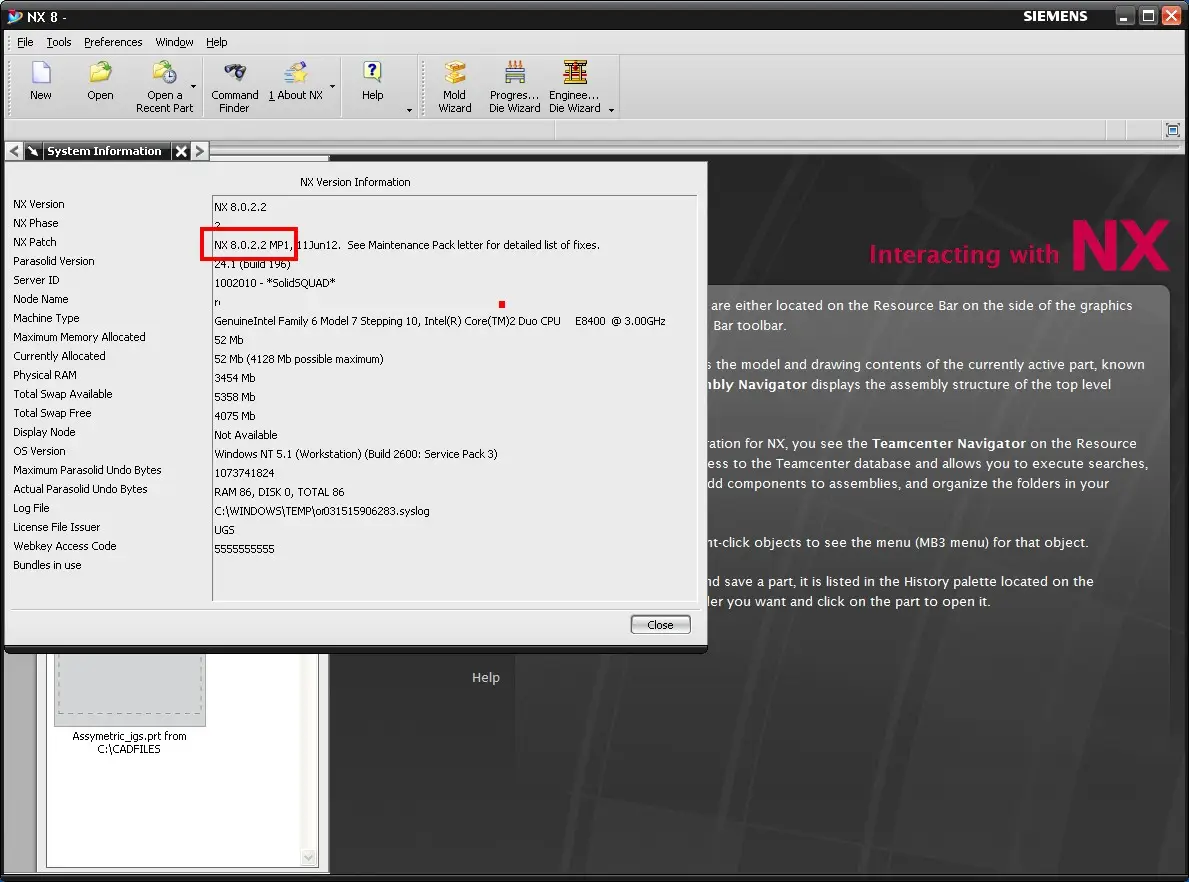Click the NX 8.0.2.2 version value

pyautogui.click(x=240, y=207)
